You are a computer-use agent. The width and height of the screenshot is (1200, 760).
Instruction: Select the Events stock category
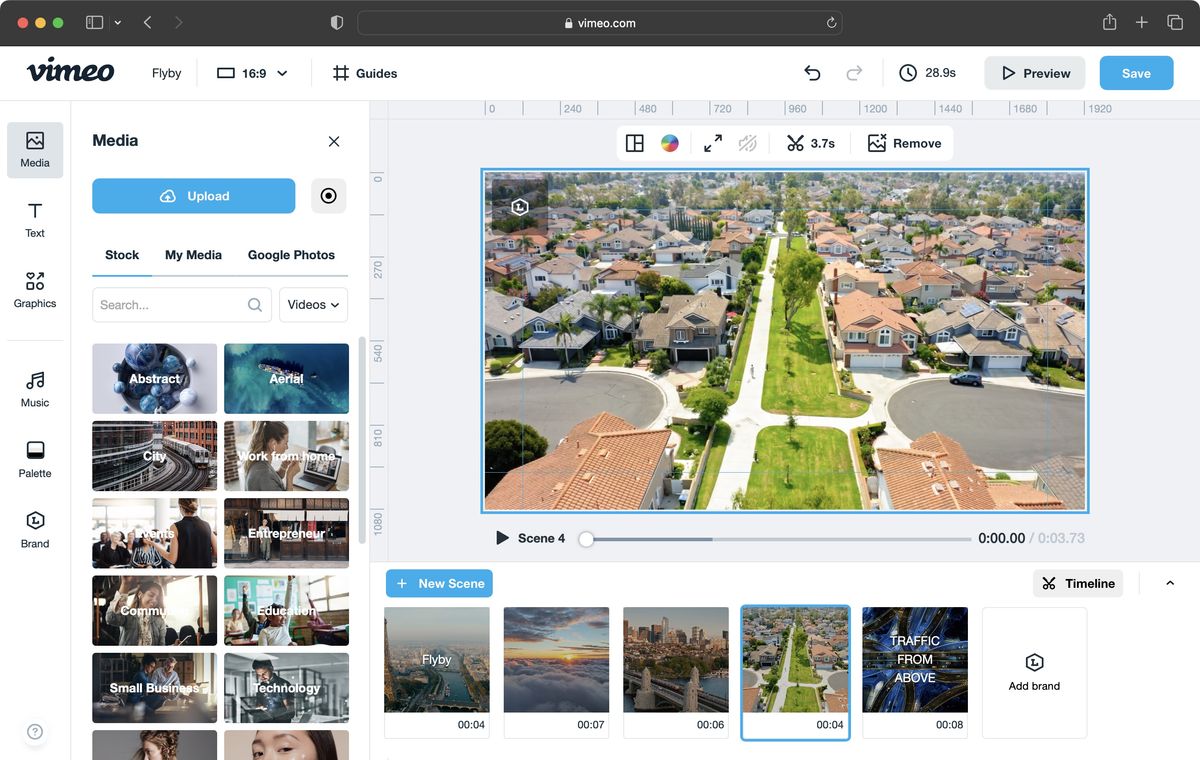(154, 533)
